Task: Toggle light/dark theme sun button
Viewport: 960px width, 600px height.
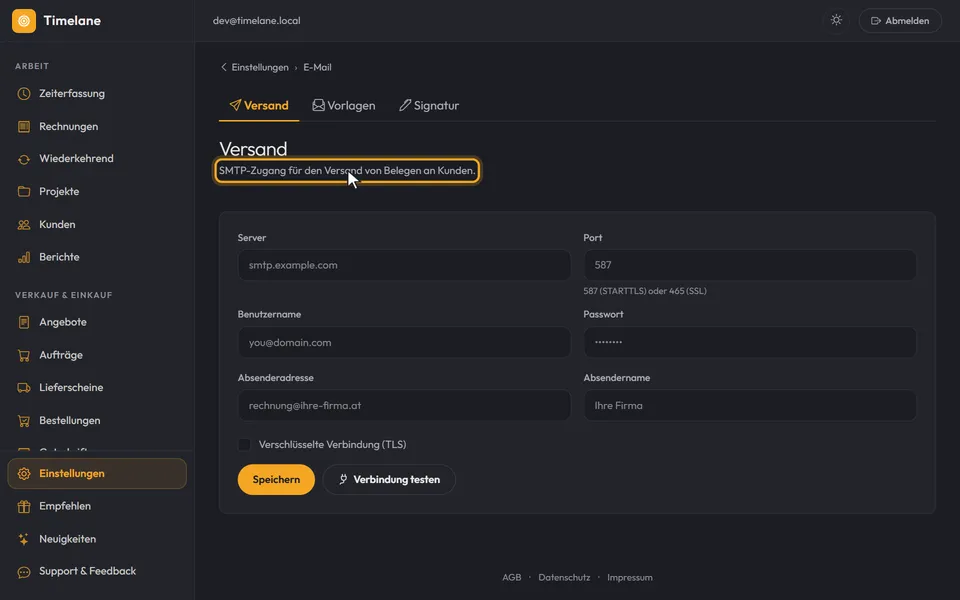Action: tap(836, 20)
